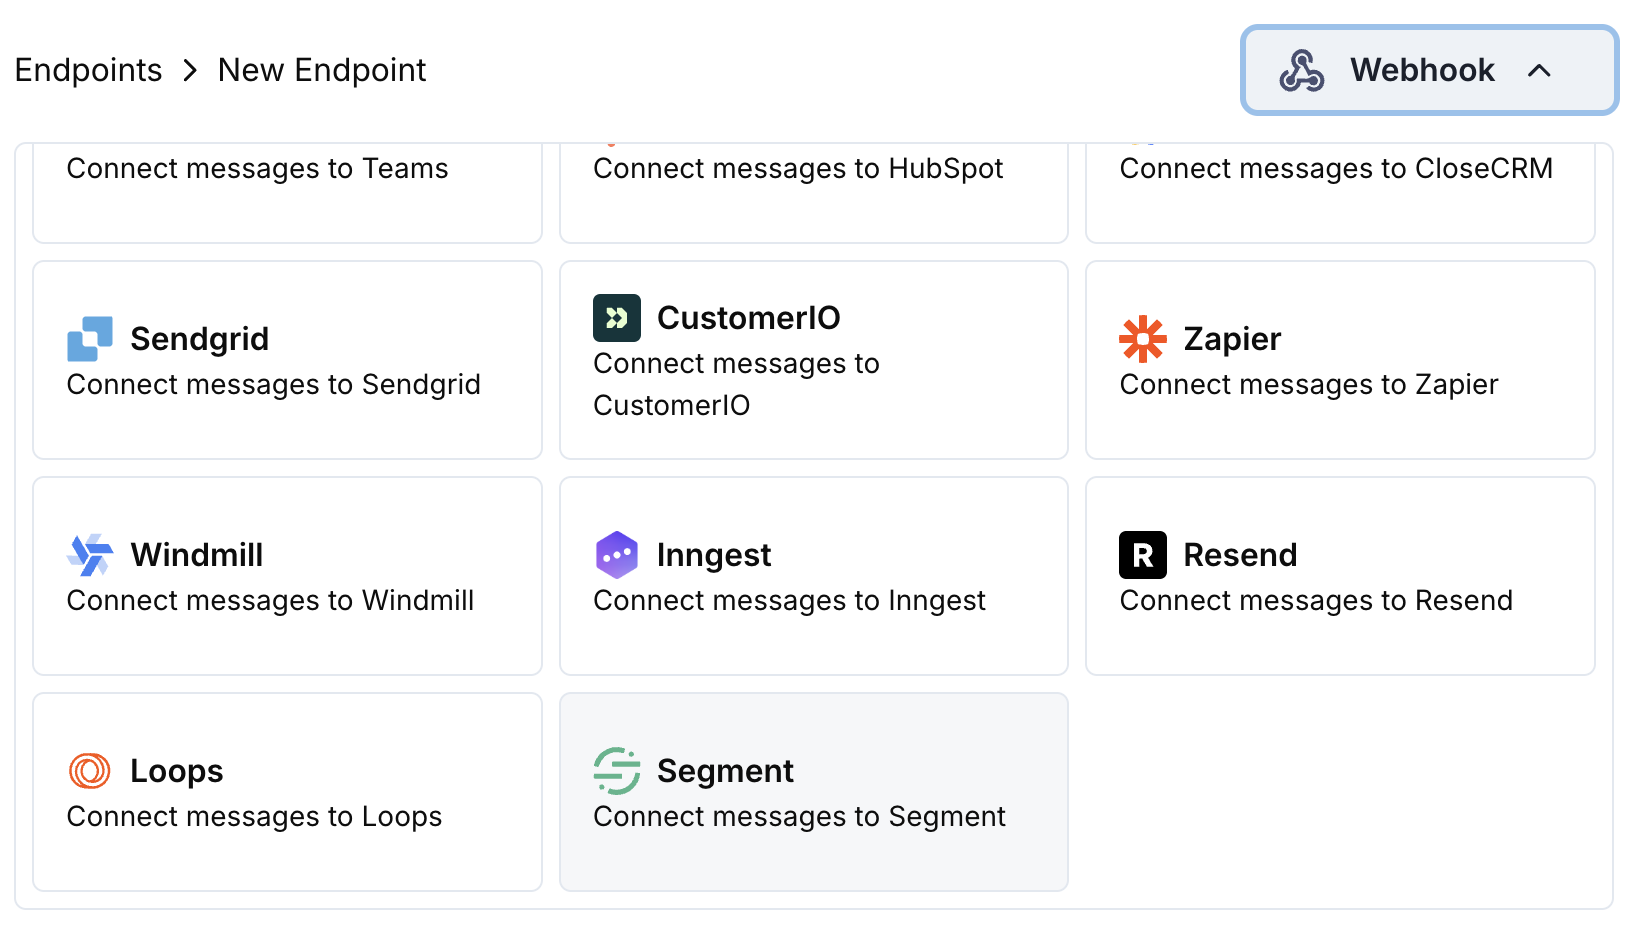
Task: Collapse the Webhook chevron arrow
Action: click(1540, 71)
